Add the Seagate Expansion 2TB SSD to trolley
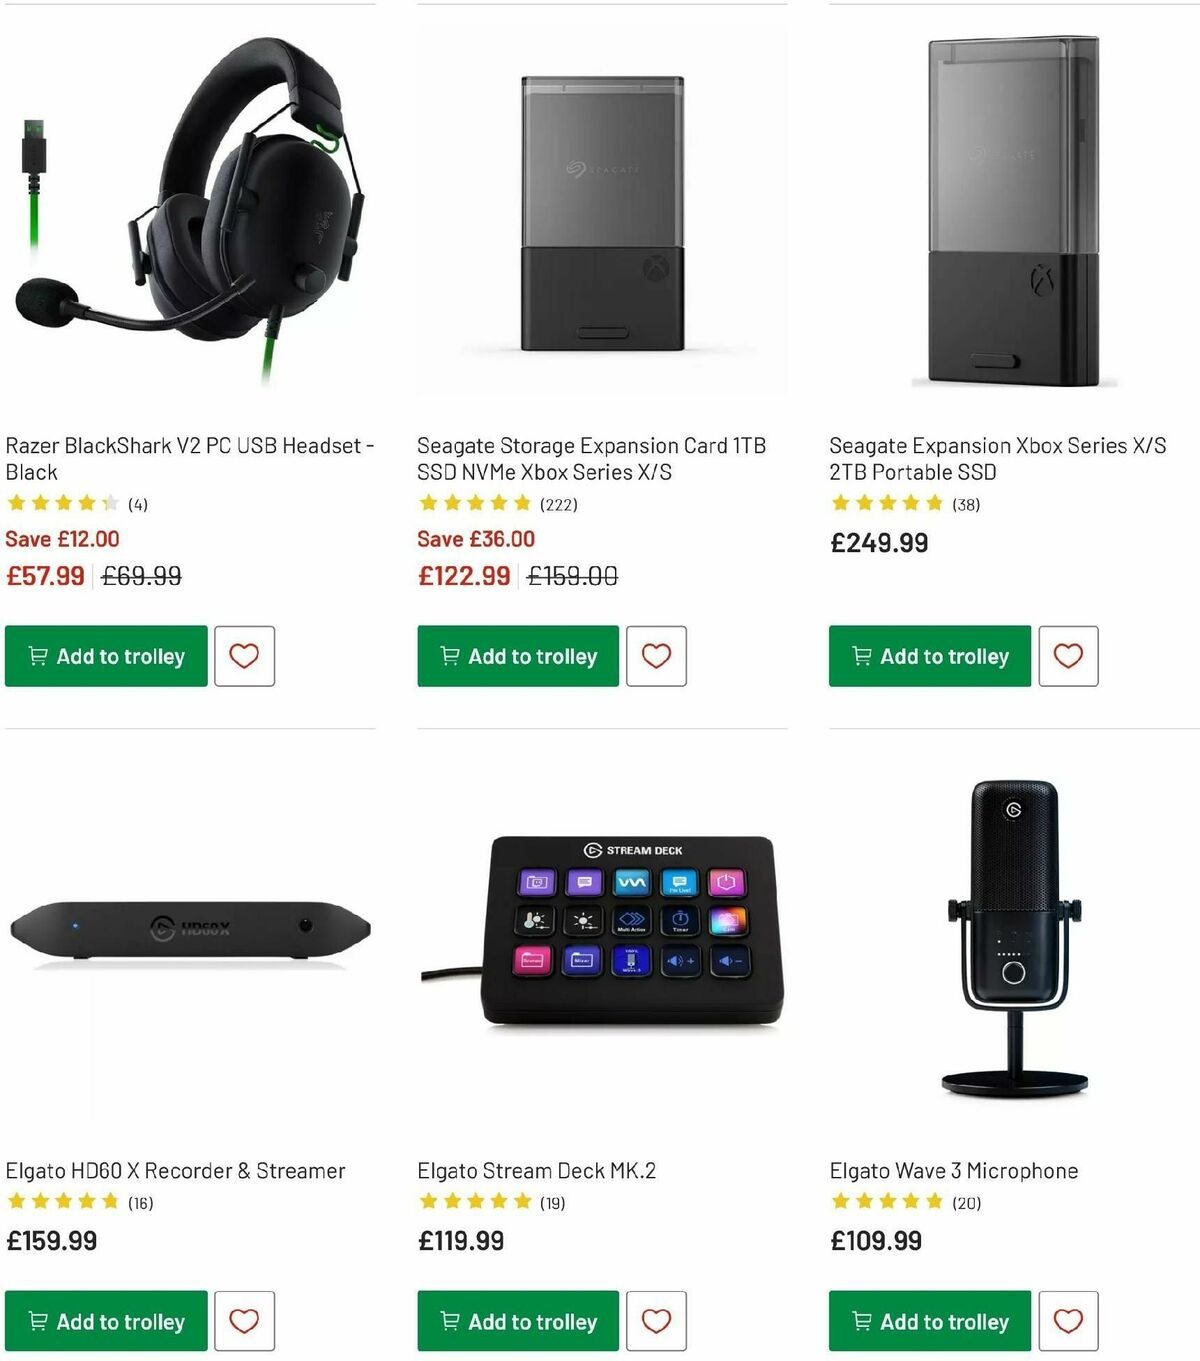The height and width of the screenshot is (1361, 1200). coord(928,656)
